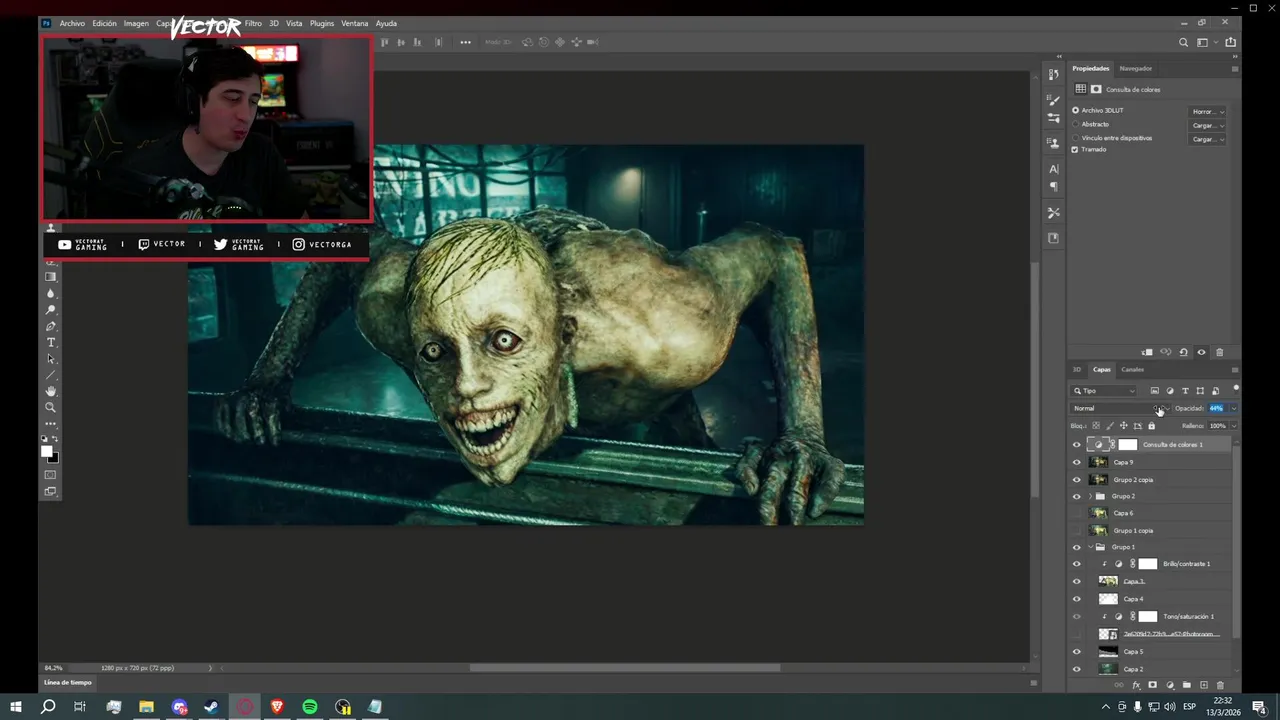Image resolution: width=1280 pixels, height=720 pixels.
Task: Toggle adjustment visibility eye in Properties
Action: 1201,352
